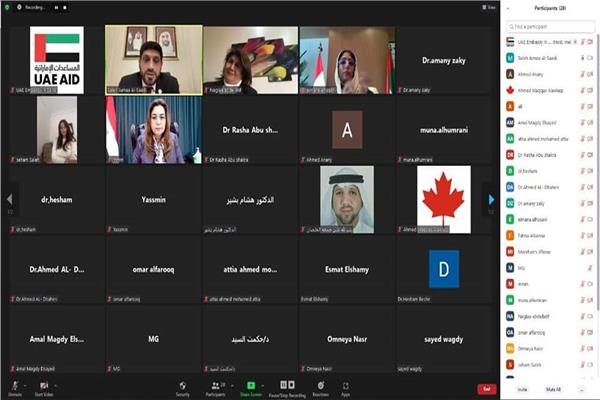Click the Start Video camera icon
Screen dimensions: 600x400
coord(44,385)
